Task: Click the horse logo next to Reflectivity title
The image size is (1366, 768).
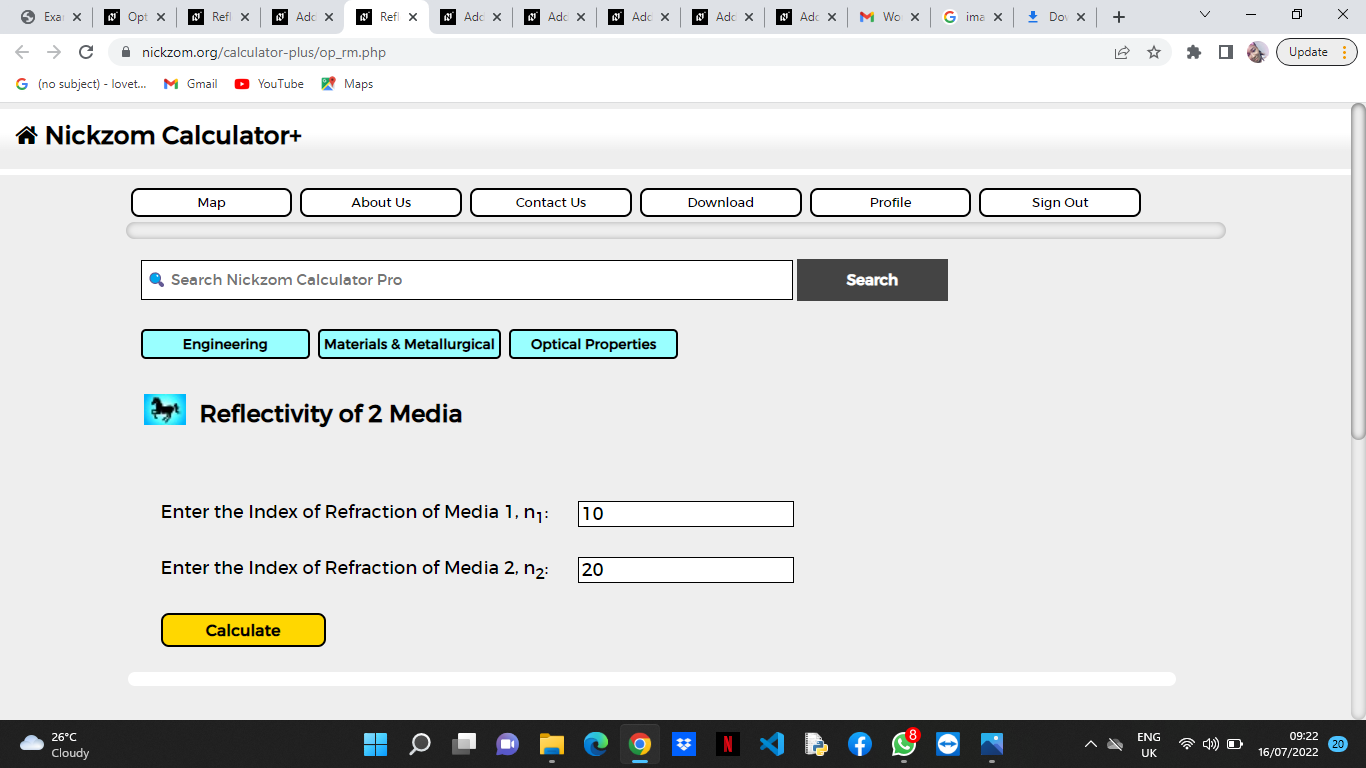Action: pyautogui.click(x=165, y=410)
